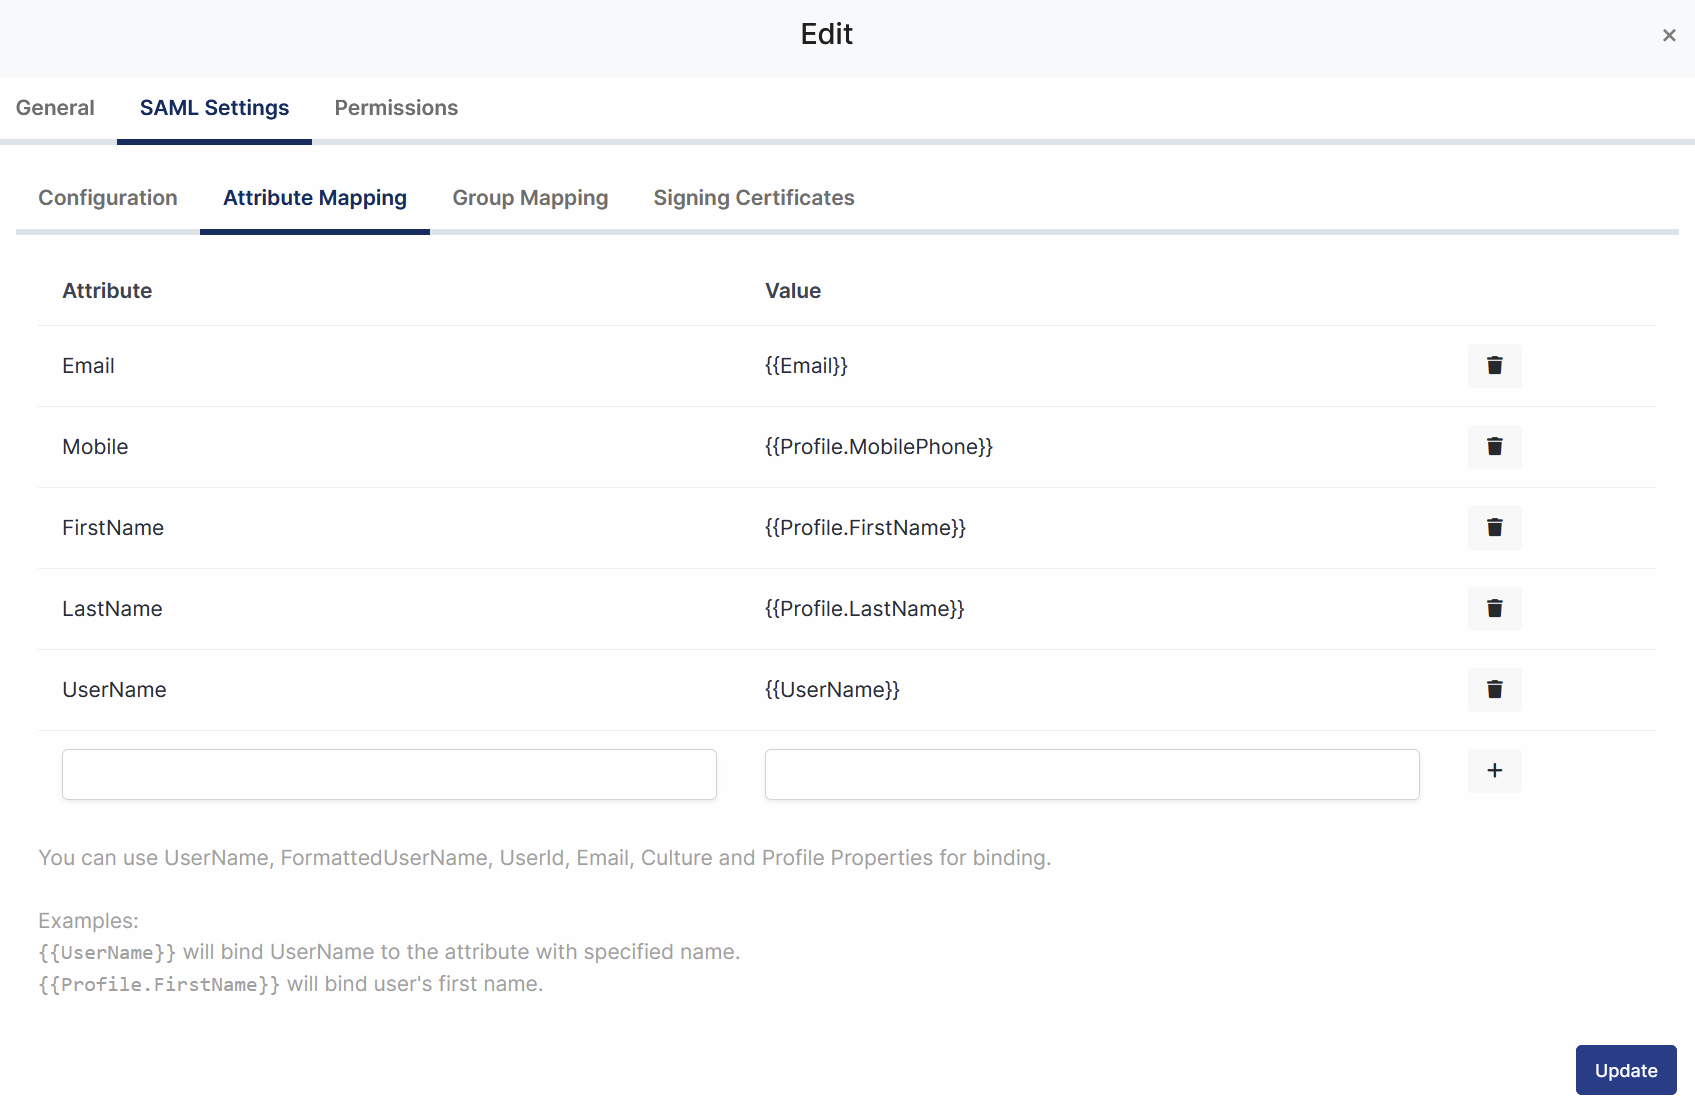The image size is (1695, 1111).
Task: Go to the Configuration sub-tab
Action: pyautogui.click(x=108, y=198)
